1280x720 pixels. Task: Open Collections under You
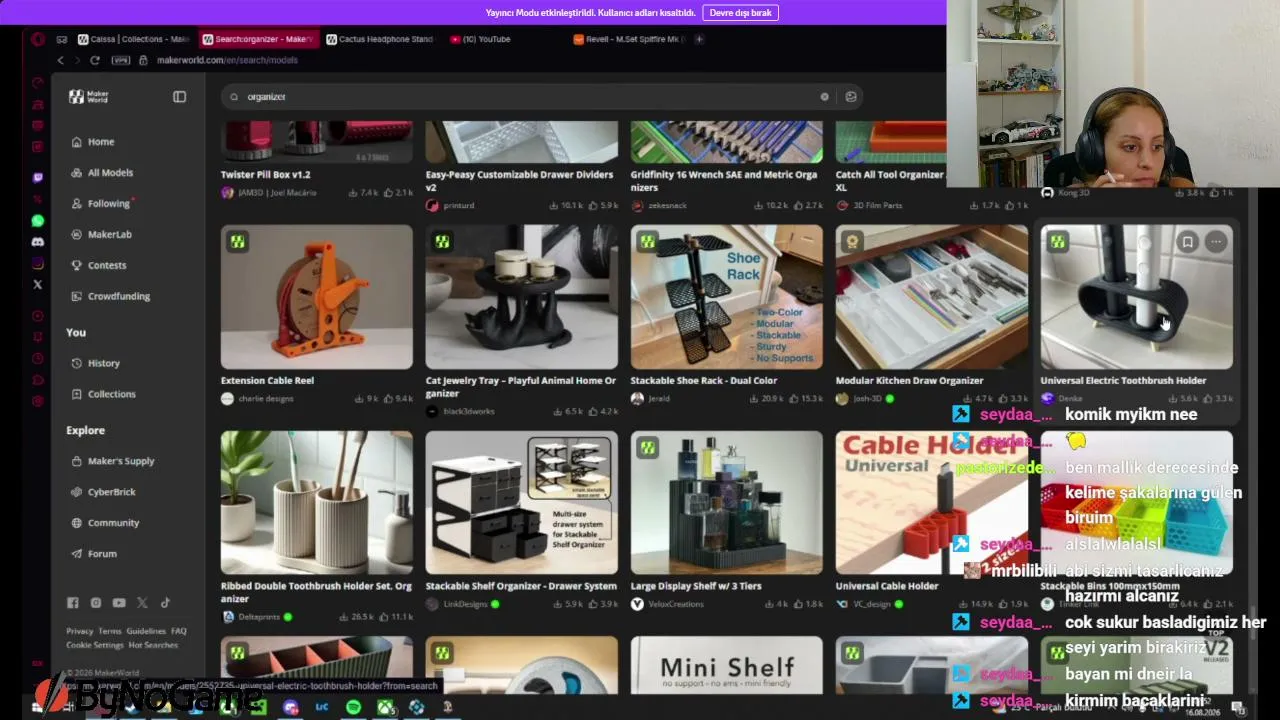(x=104, y=395)
